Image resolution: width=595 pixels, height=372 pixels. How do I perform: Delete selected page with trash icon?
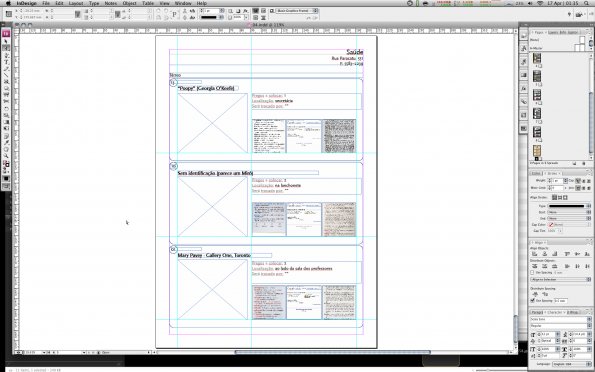click(584, 163)
